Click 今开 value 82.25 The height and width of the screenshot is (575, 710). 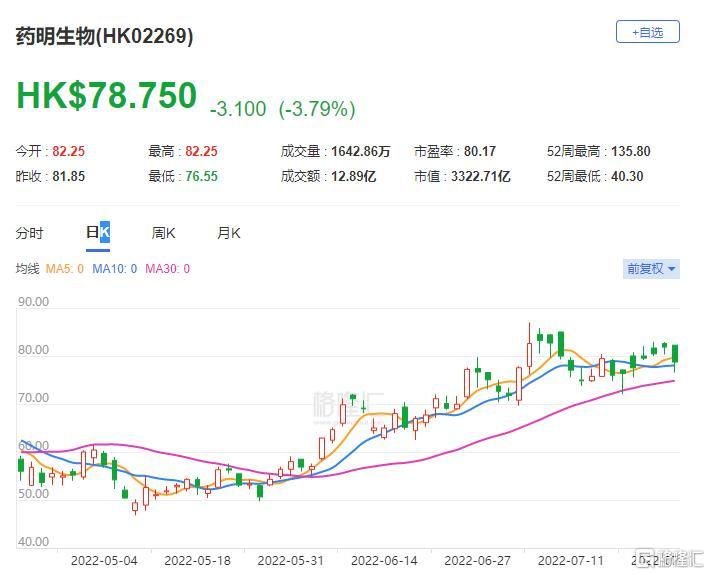tap(68, 151)
